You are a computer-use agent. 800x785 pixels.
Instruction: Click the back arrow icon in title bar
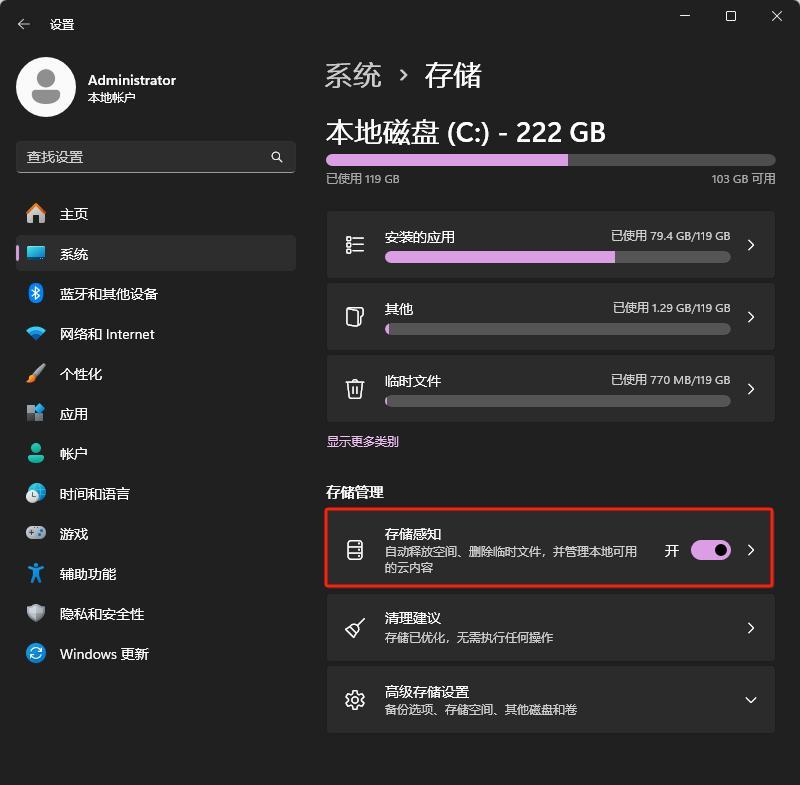24,24
